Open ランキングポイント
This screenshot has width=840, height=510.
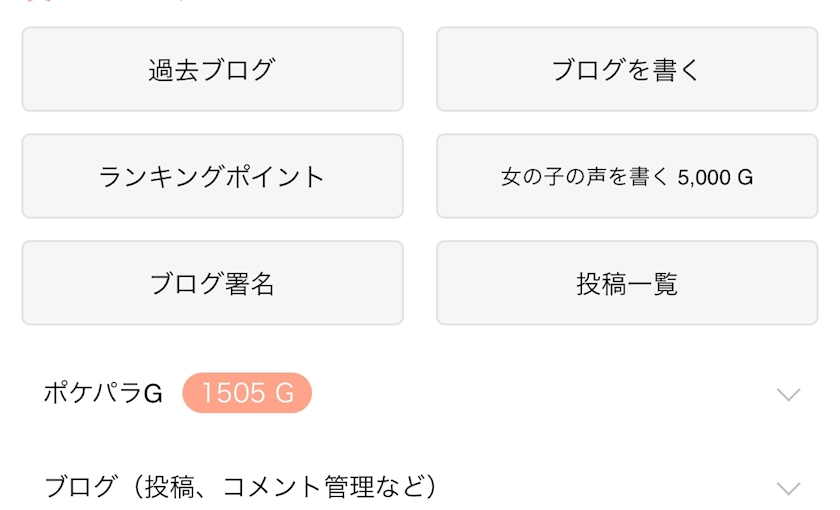pyautogui.click(x=212, y=177)
